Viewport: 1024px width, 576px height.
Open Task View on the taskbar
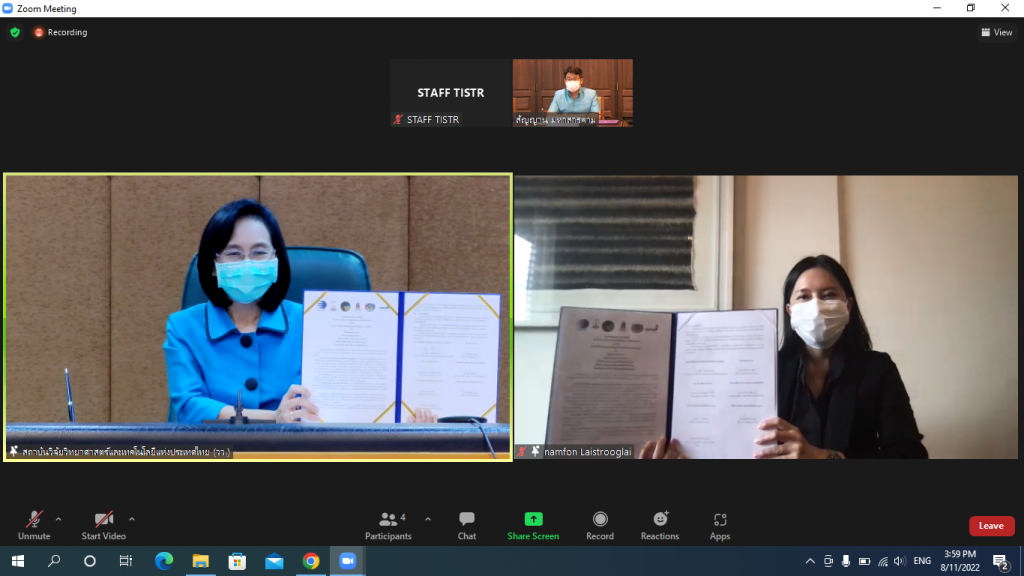coord(125,561)
